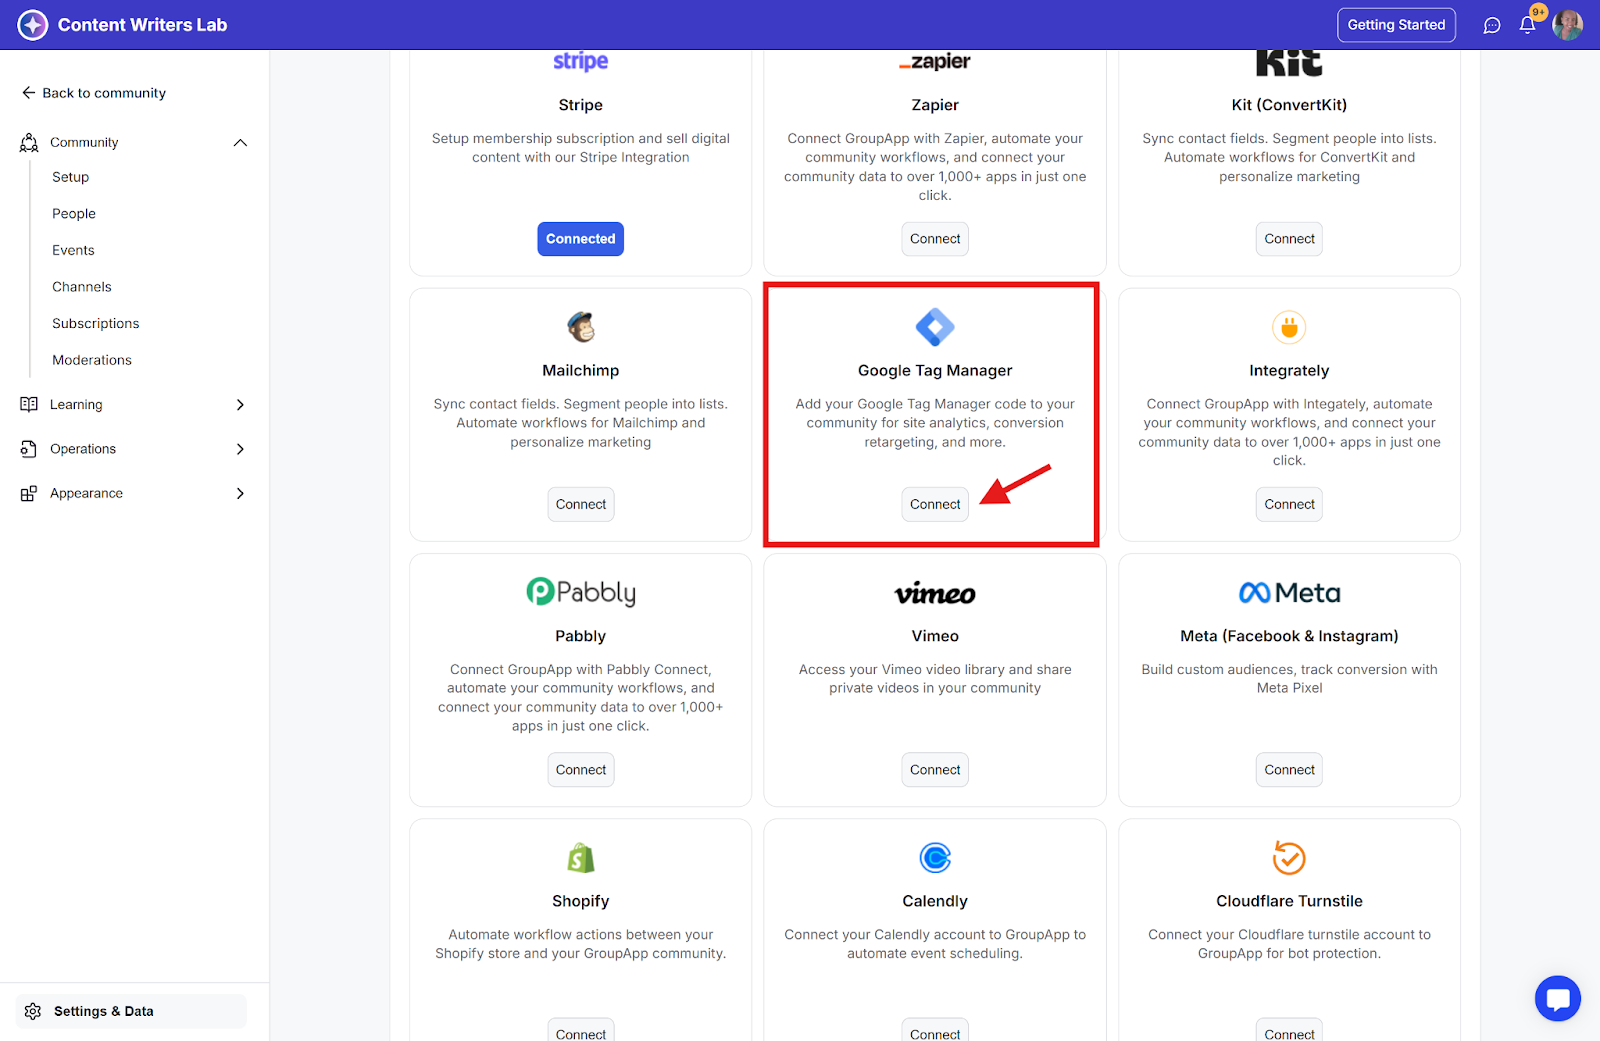Click the Kit logo
This screenshot has height=1041, width=1600.
coord(1289,63)
